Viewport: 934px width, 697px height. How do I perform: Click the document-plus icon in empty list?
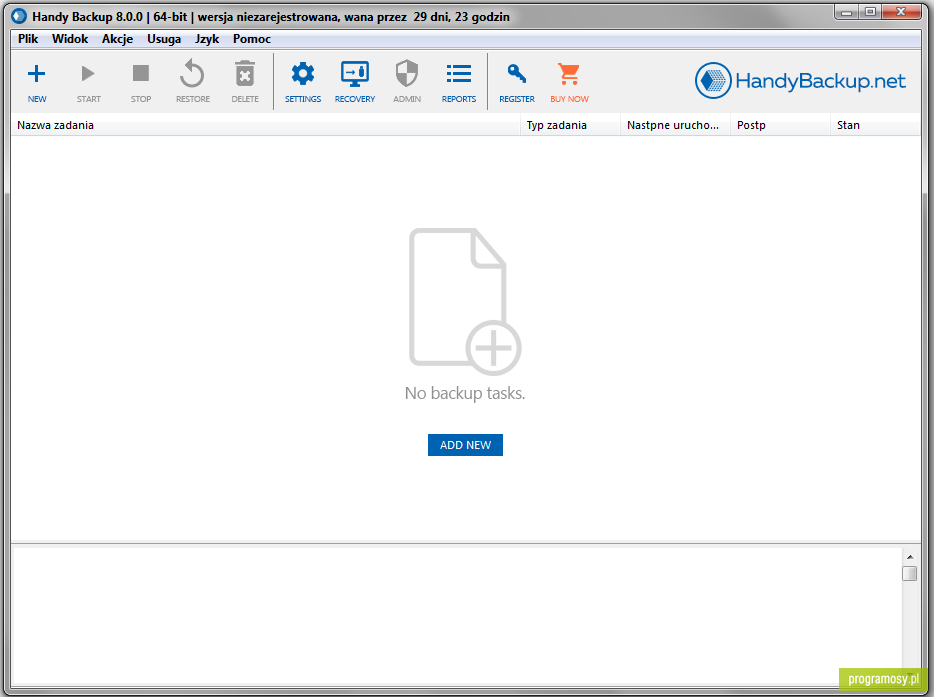(x=465, y=301)
